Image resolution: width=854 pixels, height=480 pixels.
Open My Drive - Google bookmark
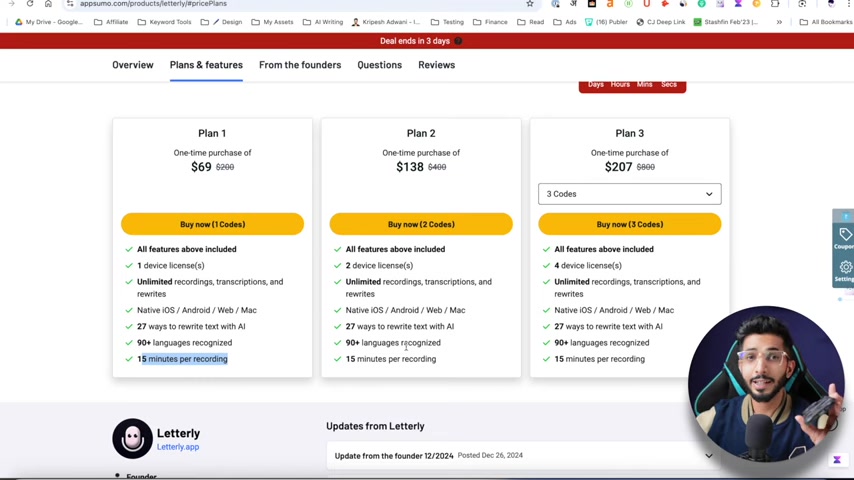(48, 22)
